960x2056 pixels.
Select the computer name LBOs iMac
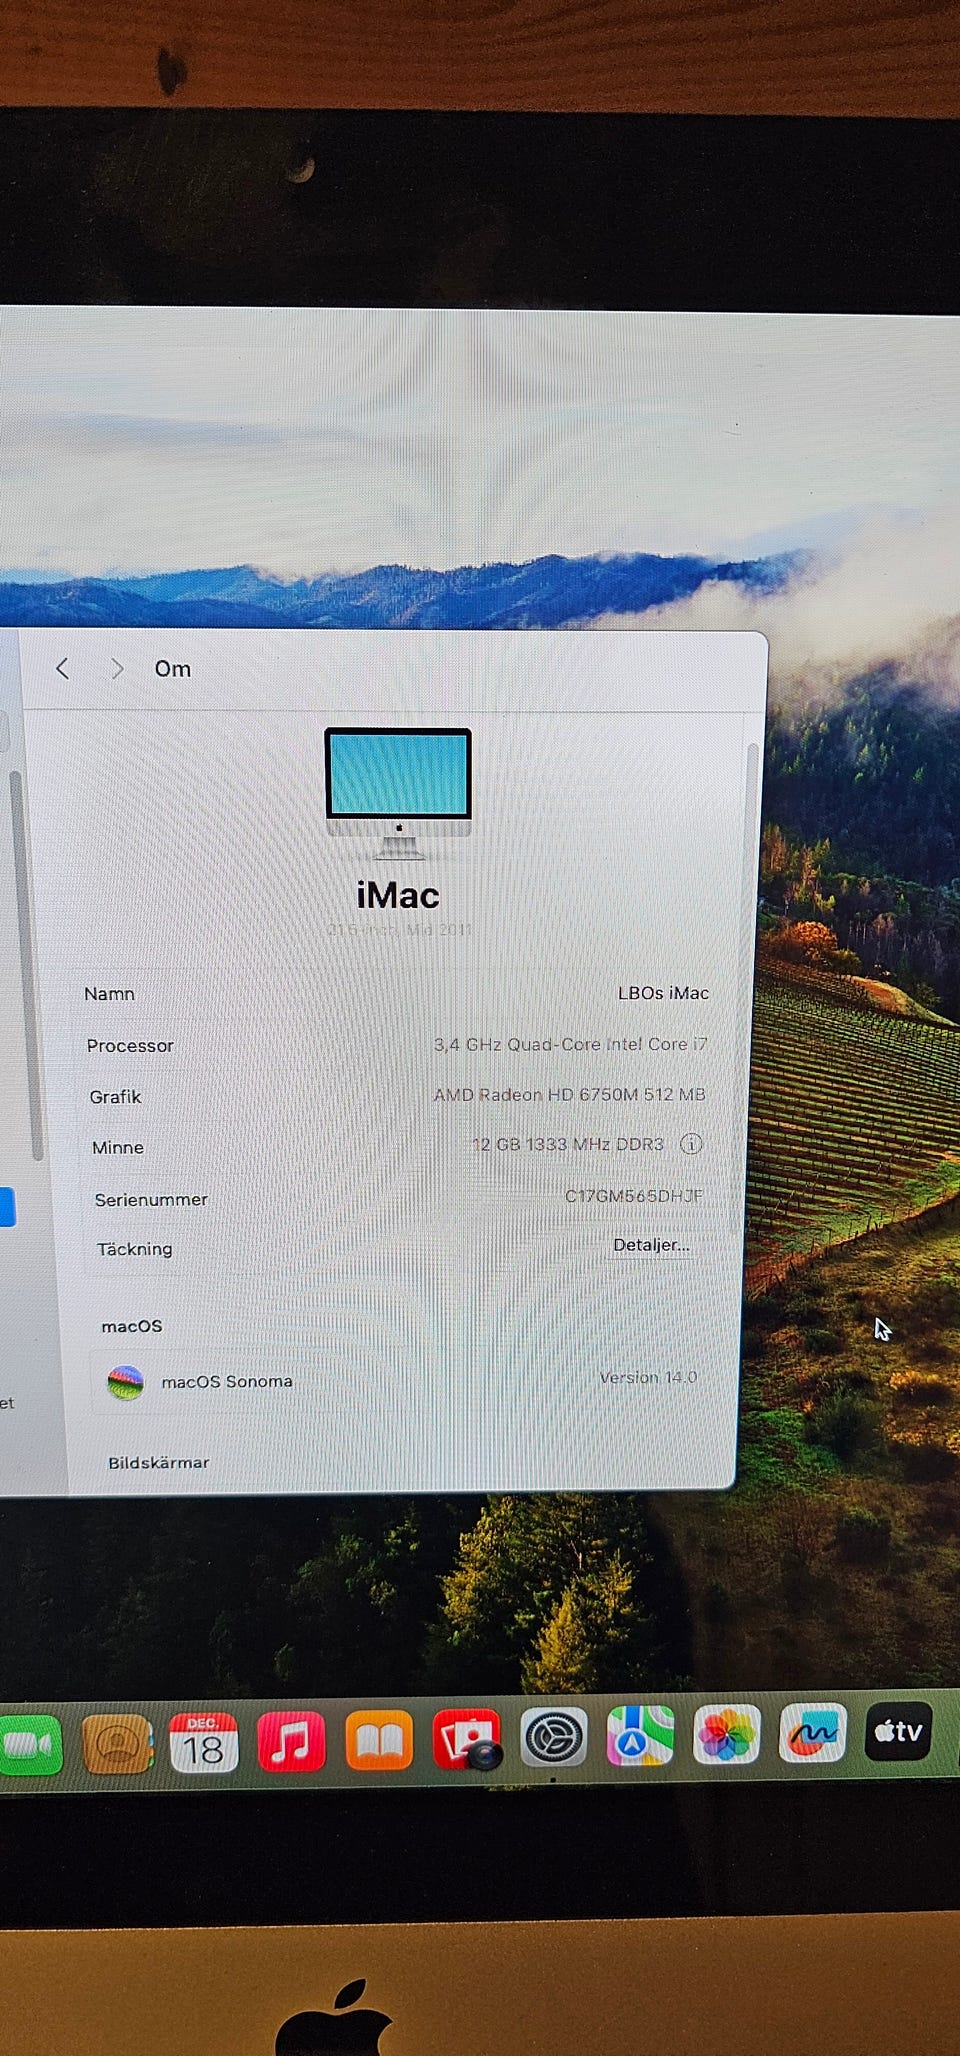(663, 993)
